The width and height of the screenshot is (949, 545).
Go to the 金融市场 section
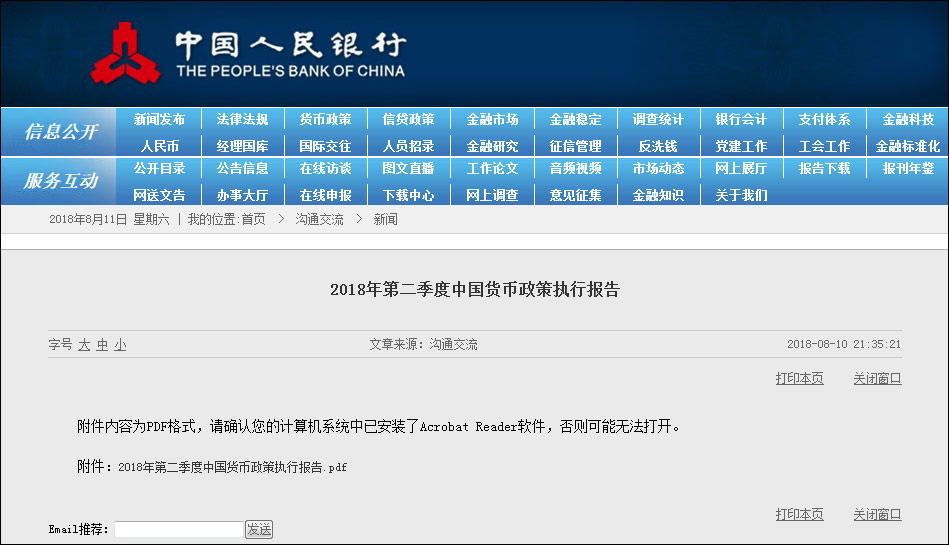[x=492, y=119]
